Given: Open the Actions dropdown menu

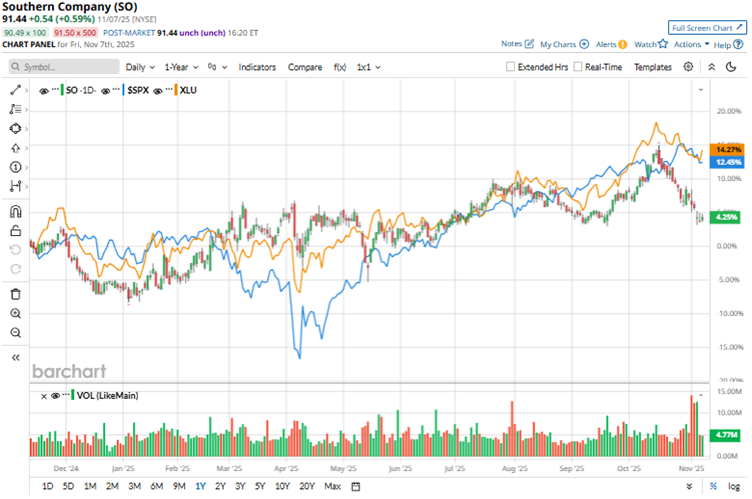Looking at the screenshot, I should click(692, 44).
